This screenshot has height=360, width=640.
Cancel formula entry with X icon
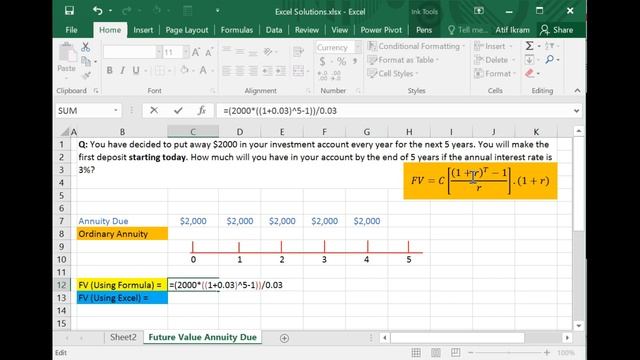154,110
